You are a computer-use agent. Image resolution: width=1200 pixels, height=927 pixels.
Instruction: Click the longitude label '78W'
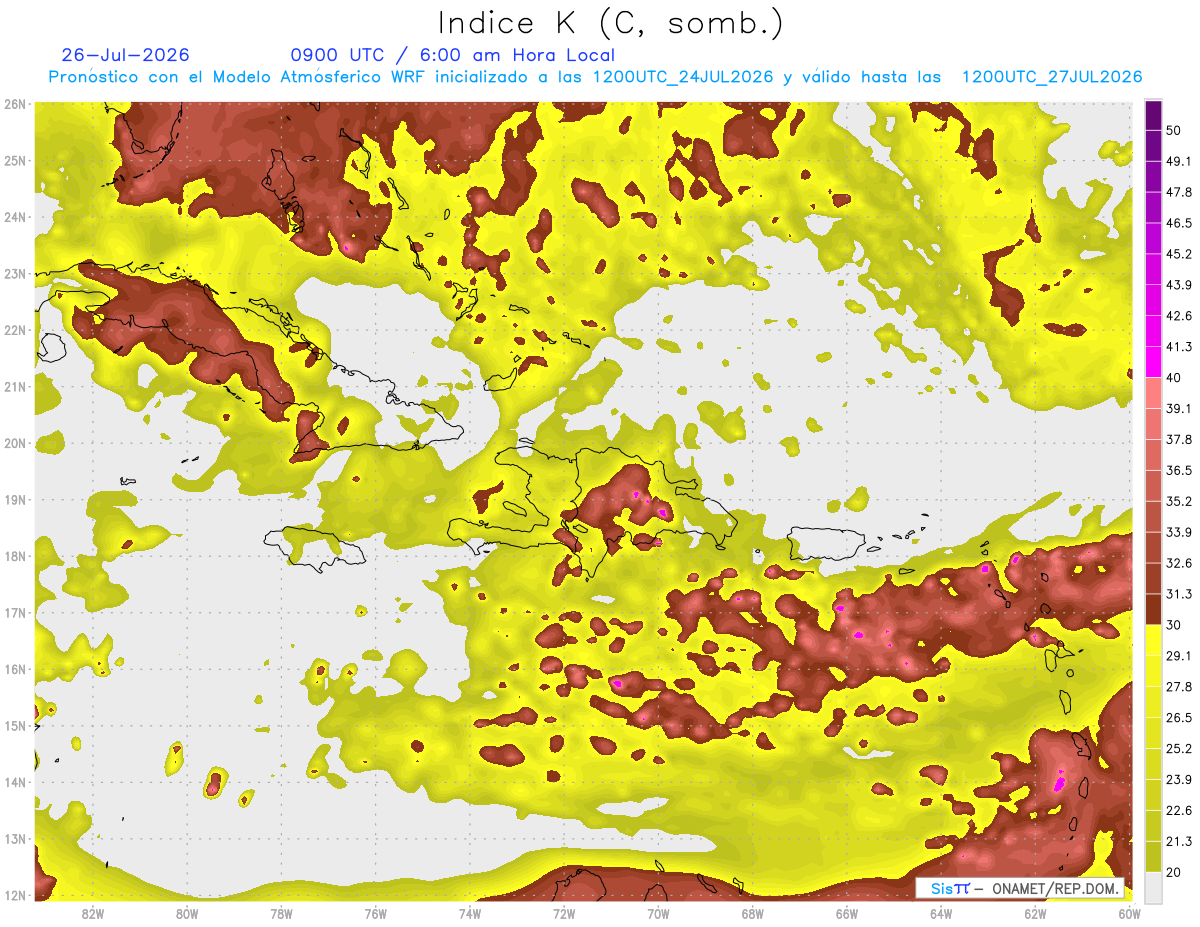(x=281, y=914)
